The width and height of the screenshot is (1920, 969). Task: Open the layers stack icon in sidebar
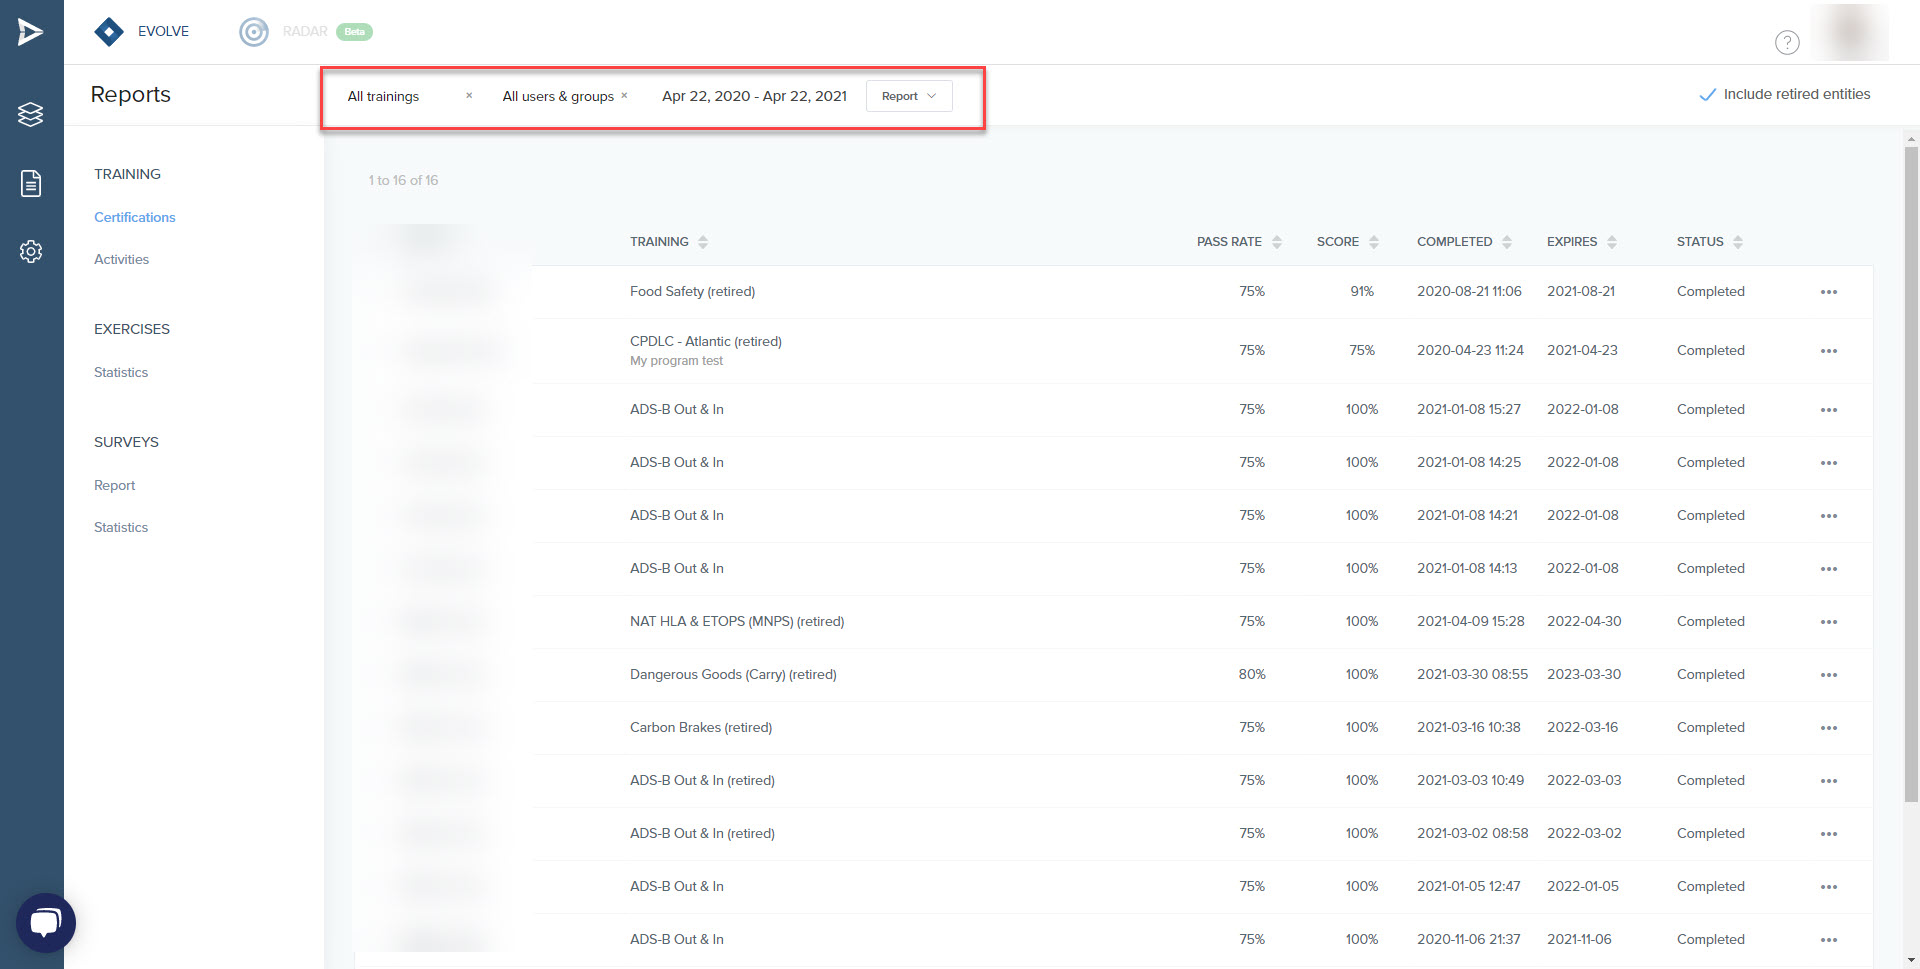point(31,115)
